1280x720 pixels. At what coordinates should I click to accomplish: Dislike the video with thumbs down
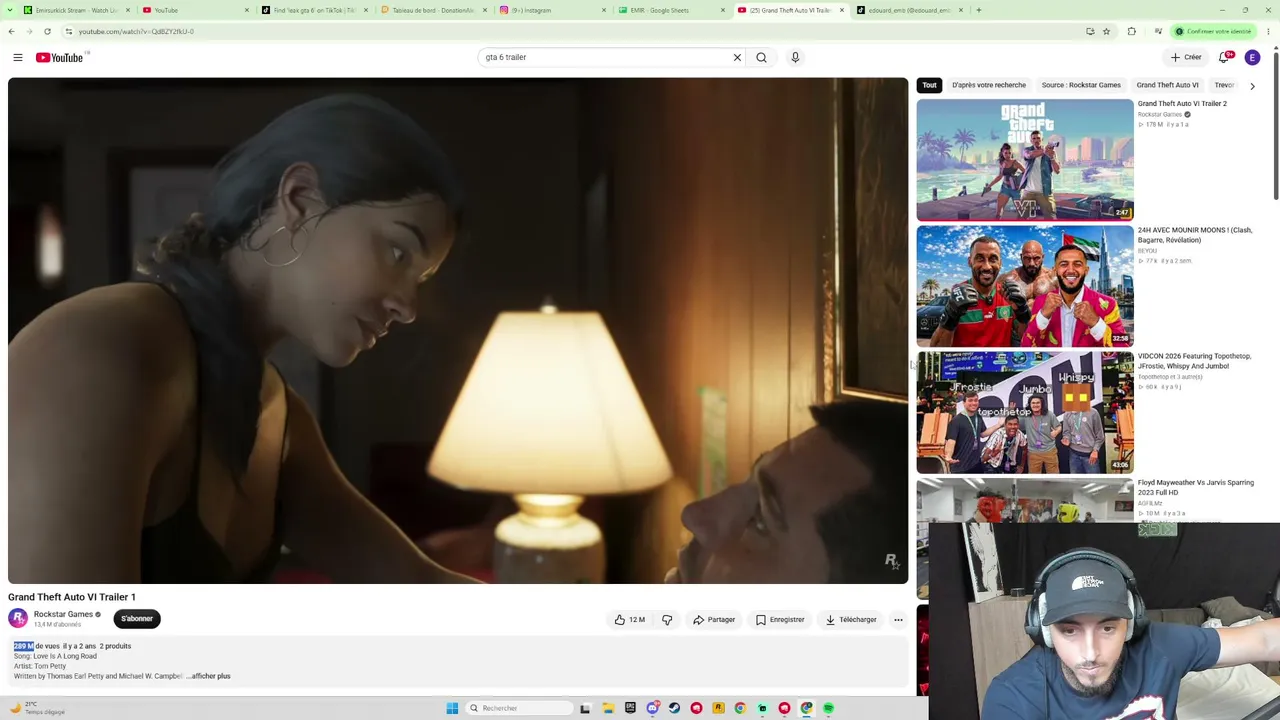667,619
